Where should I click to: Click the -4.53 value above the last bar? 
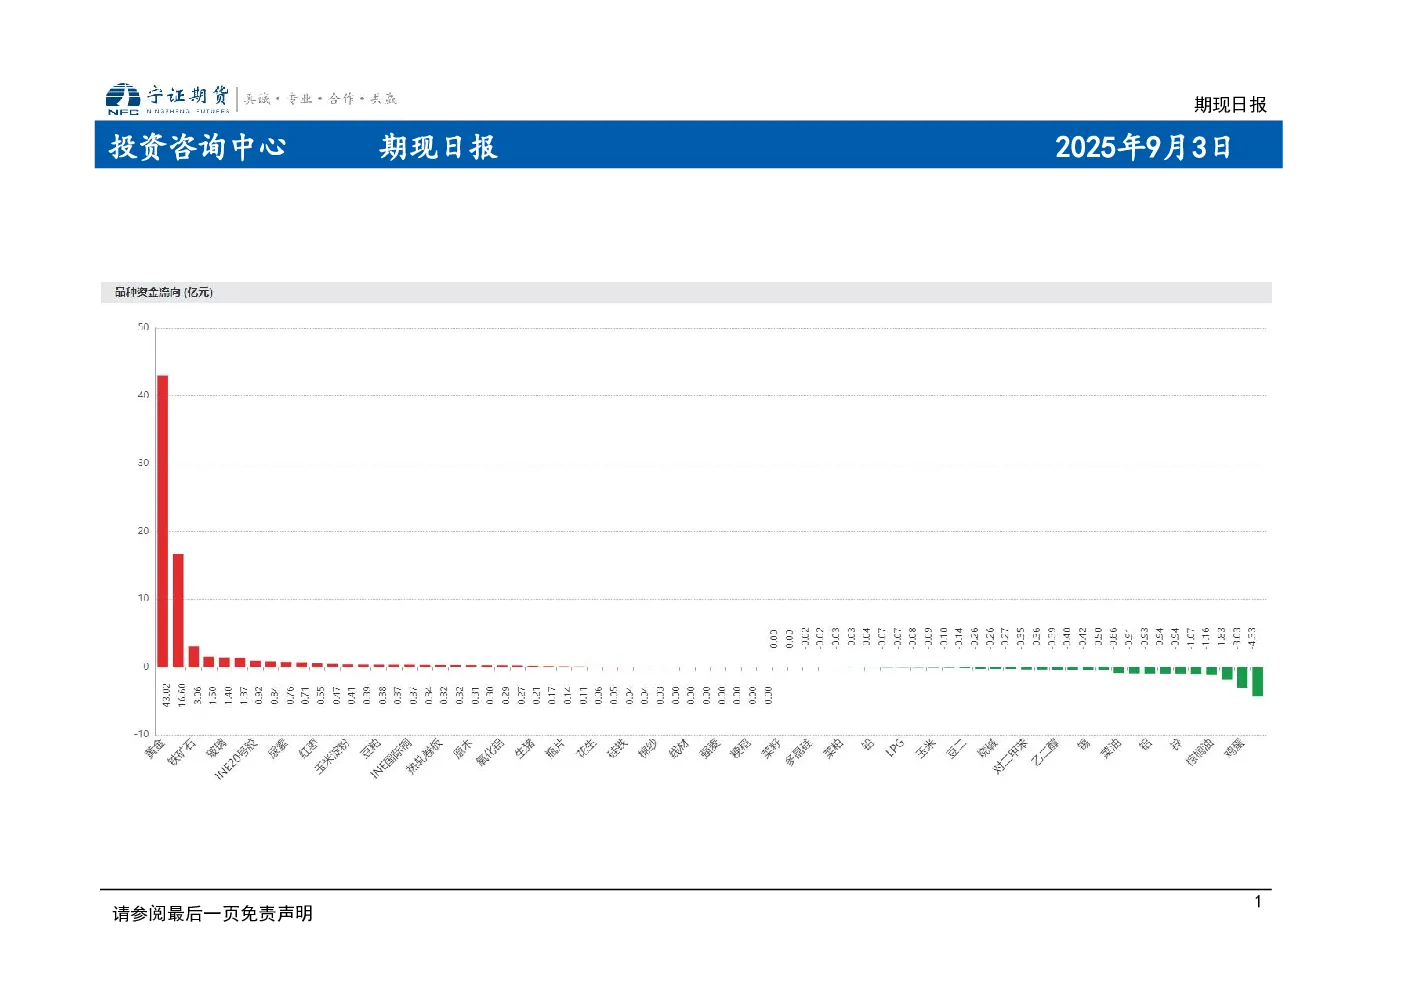[x=1252, y=638]
